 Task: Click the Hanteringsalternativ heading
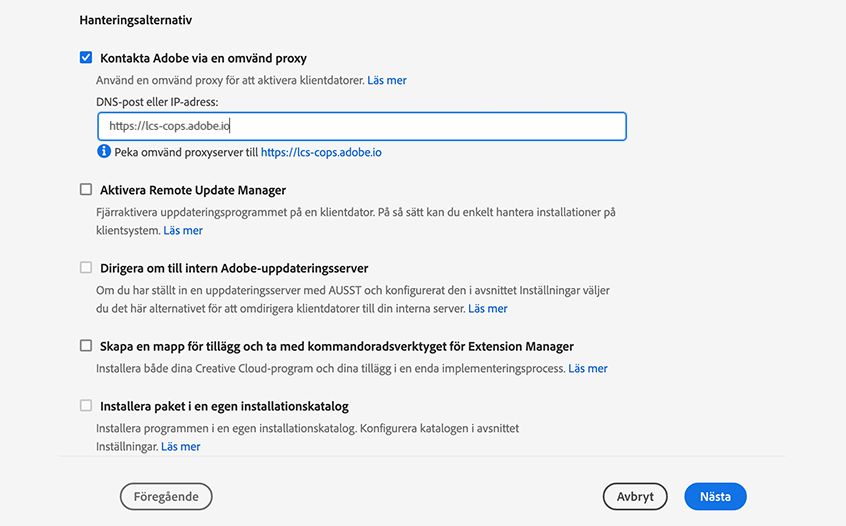pos(136,19)
